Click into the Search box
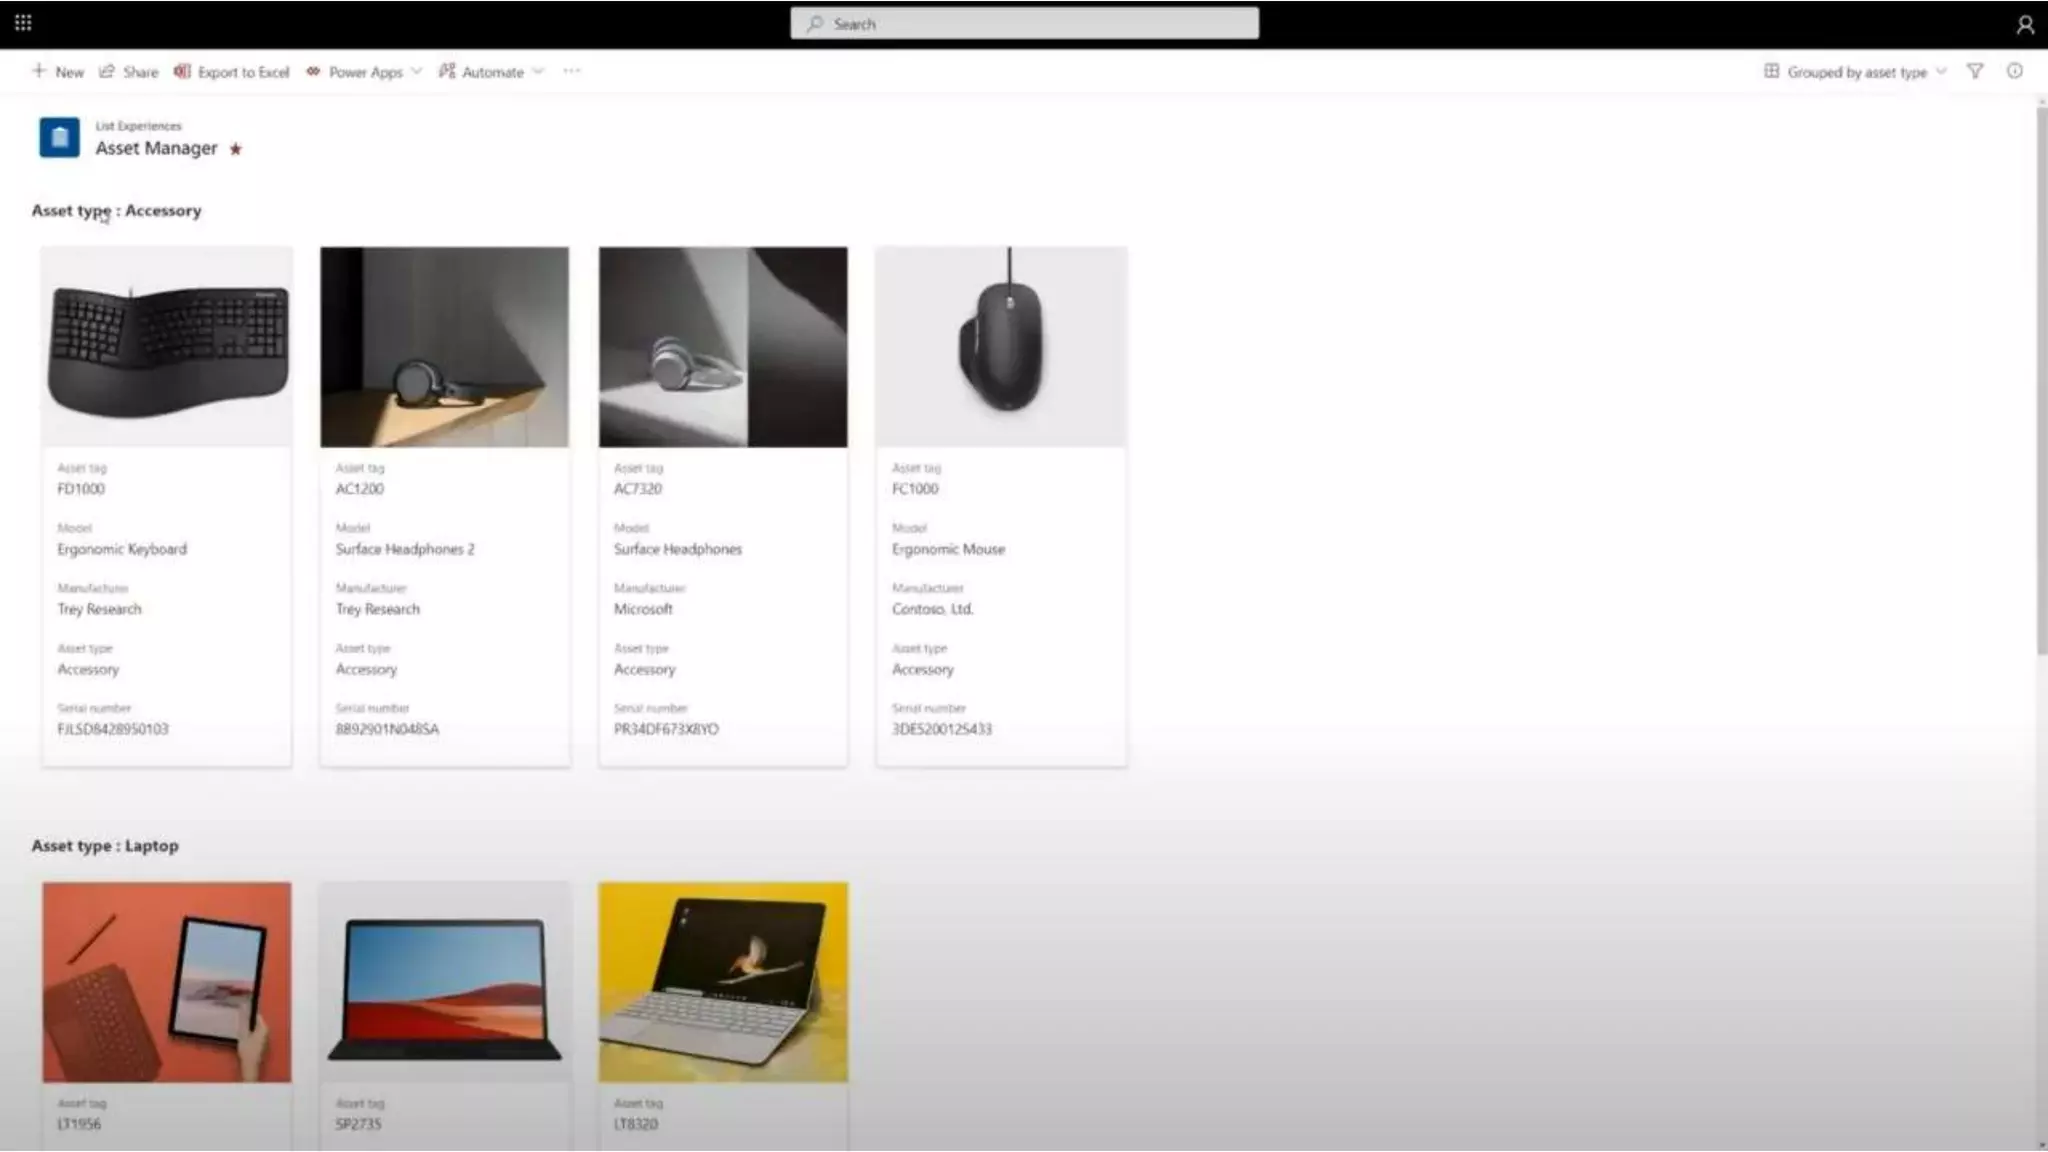The height and width of the screenshot is (1152, 2048). 1024,24
